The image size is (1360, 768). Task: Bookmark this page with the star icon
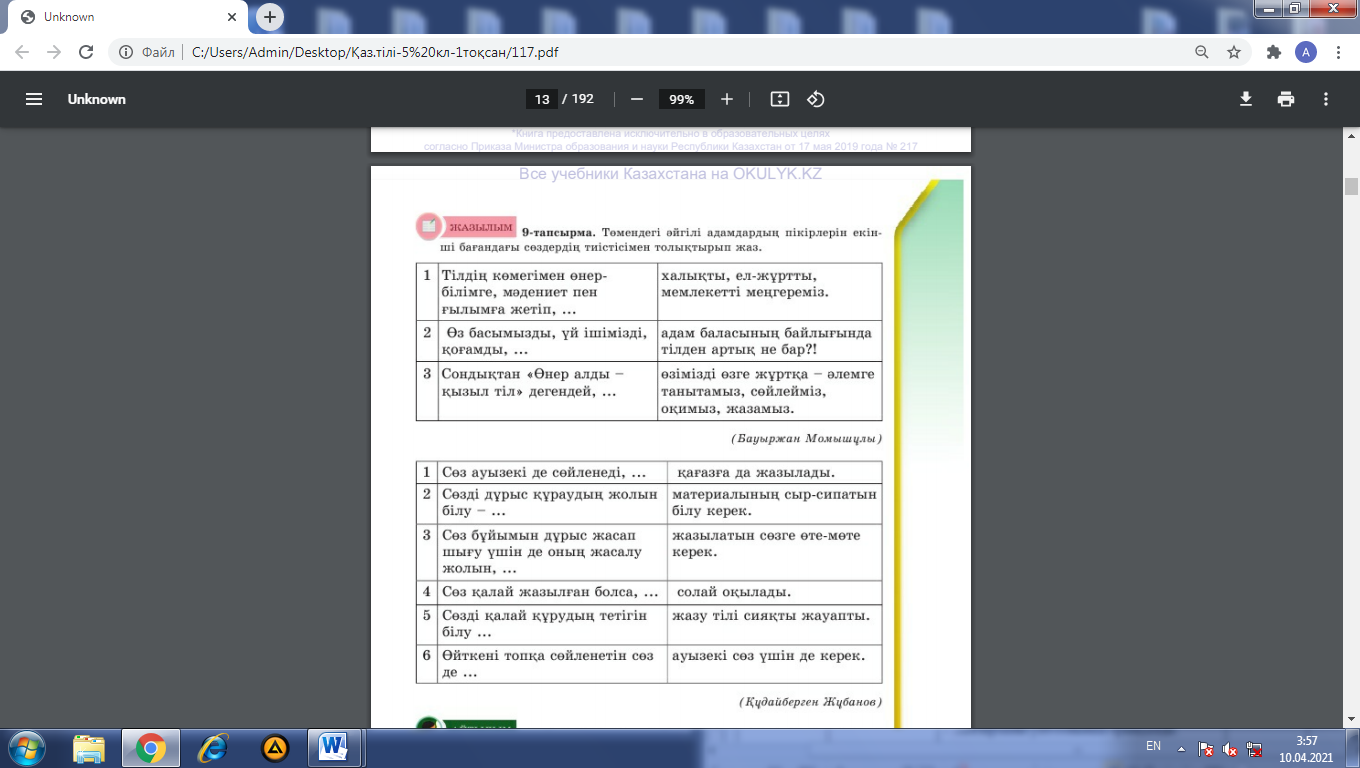click(x=1234, y=52)
